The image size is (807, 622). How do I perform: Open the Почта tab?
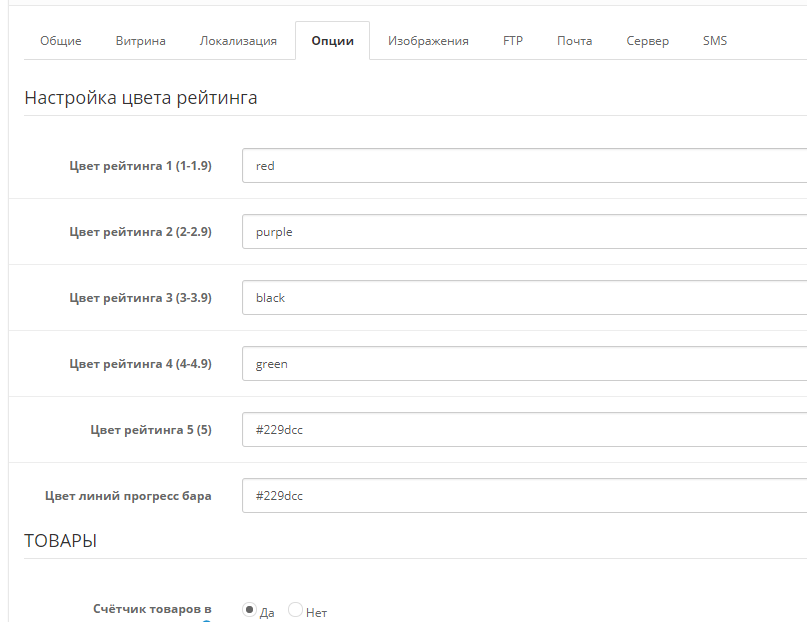[x=574, y=41]
